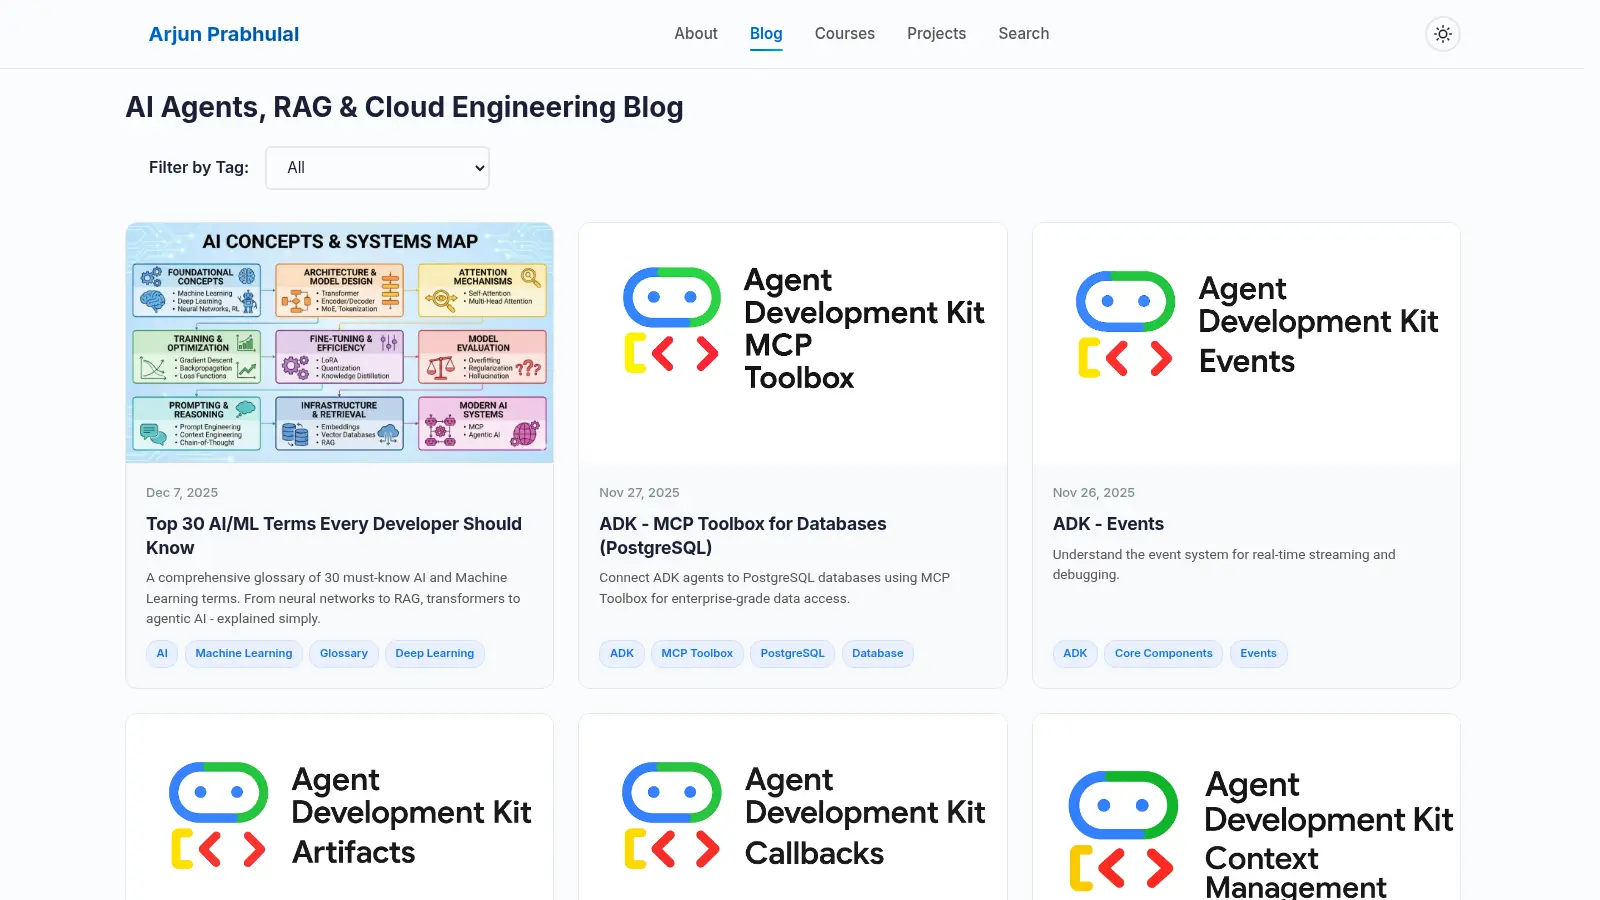Screen dimensions: 1600x900
Task: Click the Dec 7, 2025 date text
Action: (182, 493)
